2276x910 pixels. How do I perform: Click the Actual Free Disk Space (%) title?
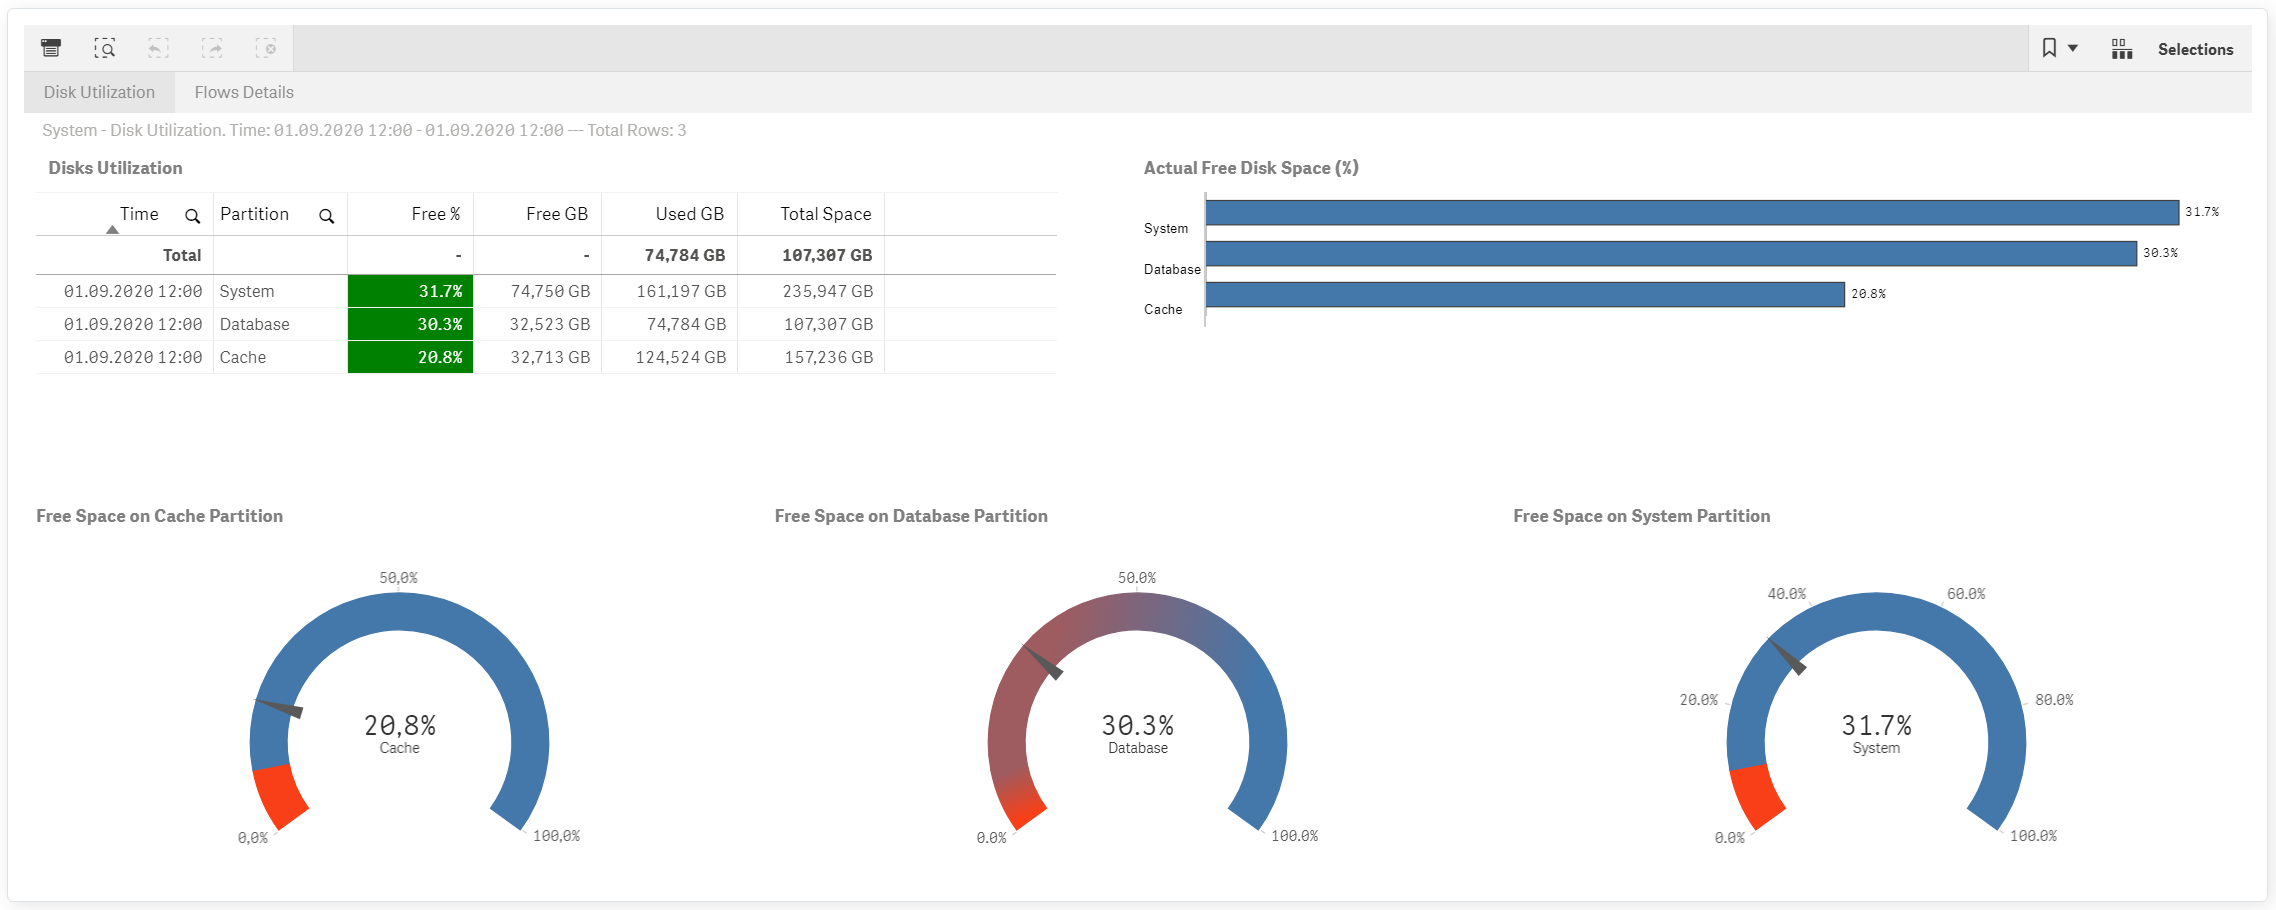[x=1251, y=168]
